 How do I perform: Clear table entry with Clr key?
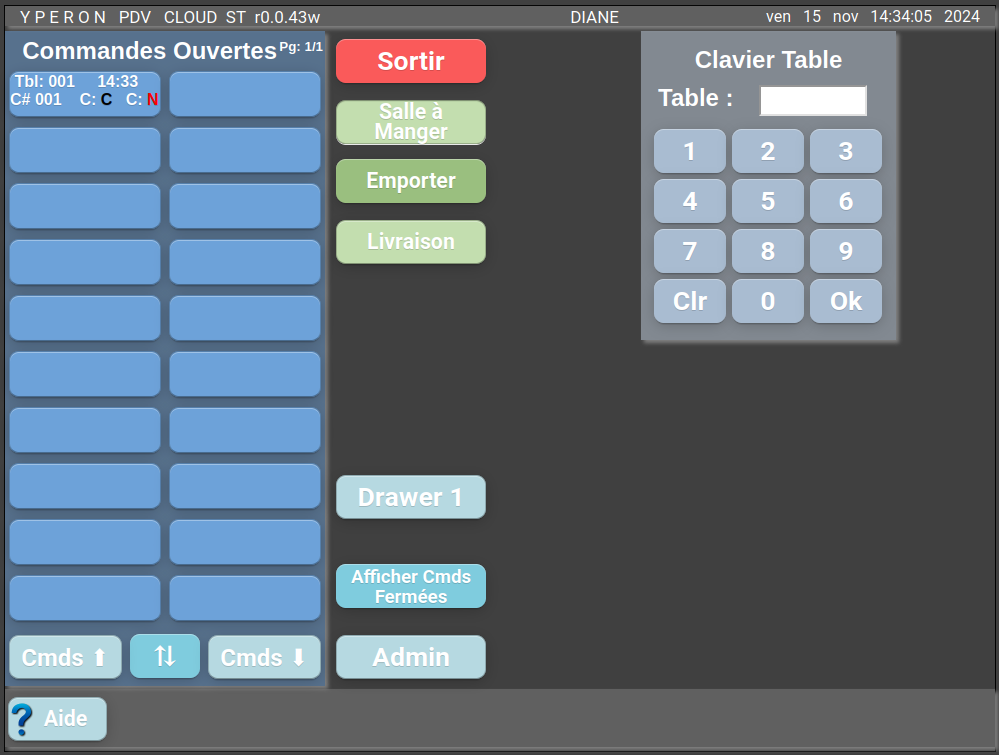pos(690,301)
